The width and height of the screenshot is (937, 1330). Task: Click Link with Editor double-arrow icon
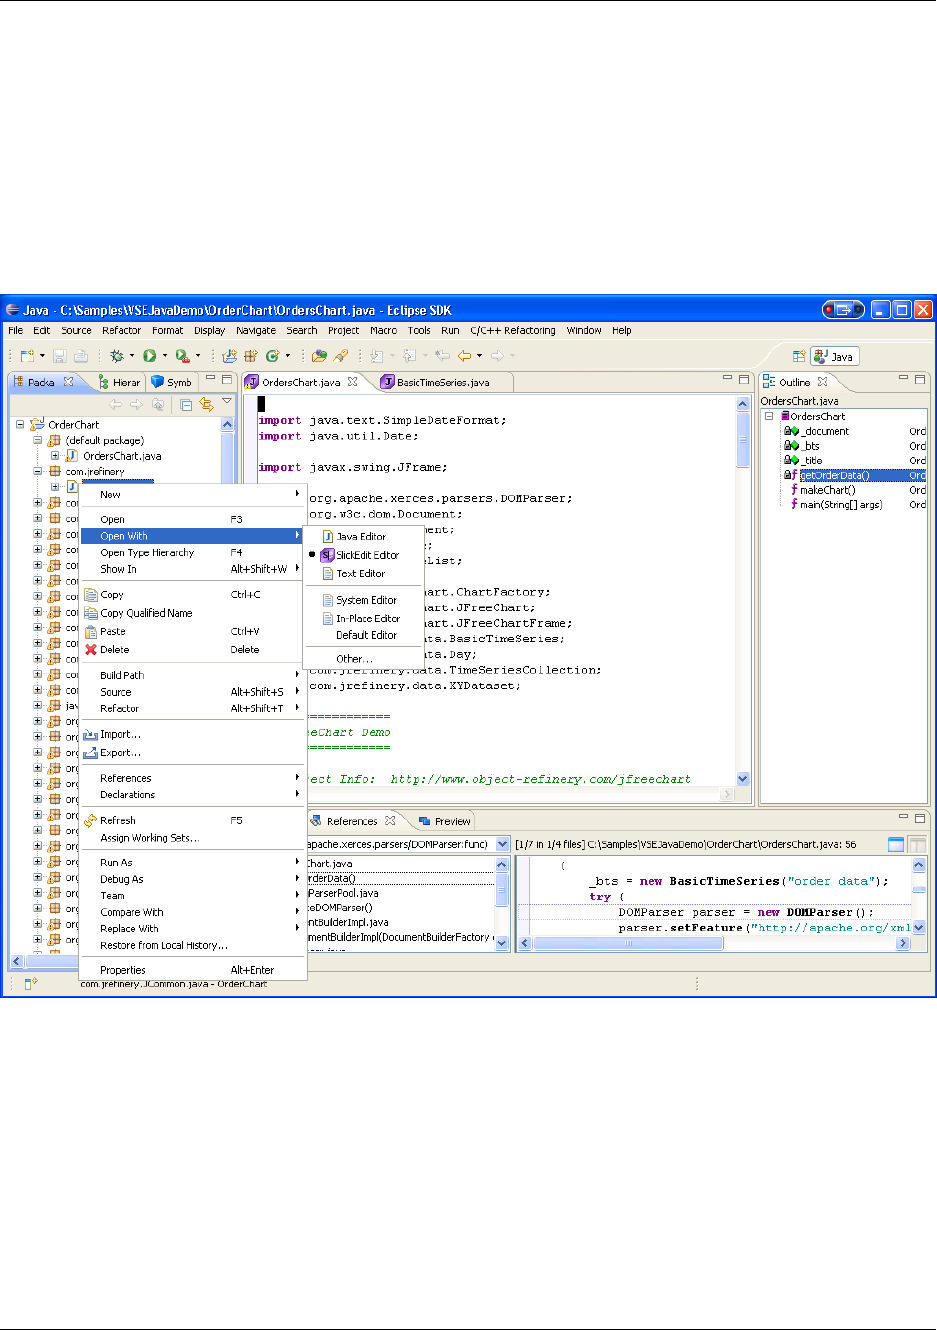[206, 405]
